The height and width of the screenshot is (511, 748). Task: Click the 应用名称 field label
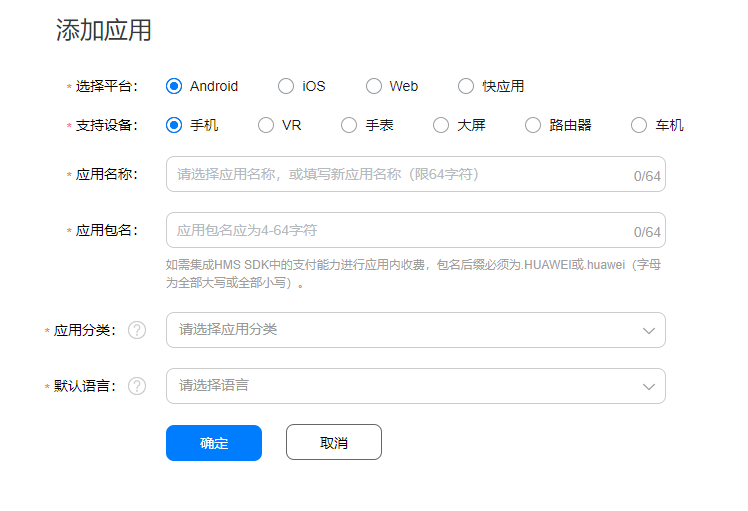pos(106,175)
